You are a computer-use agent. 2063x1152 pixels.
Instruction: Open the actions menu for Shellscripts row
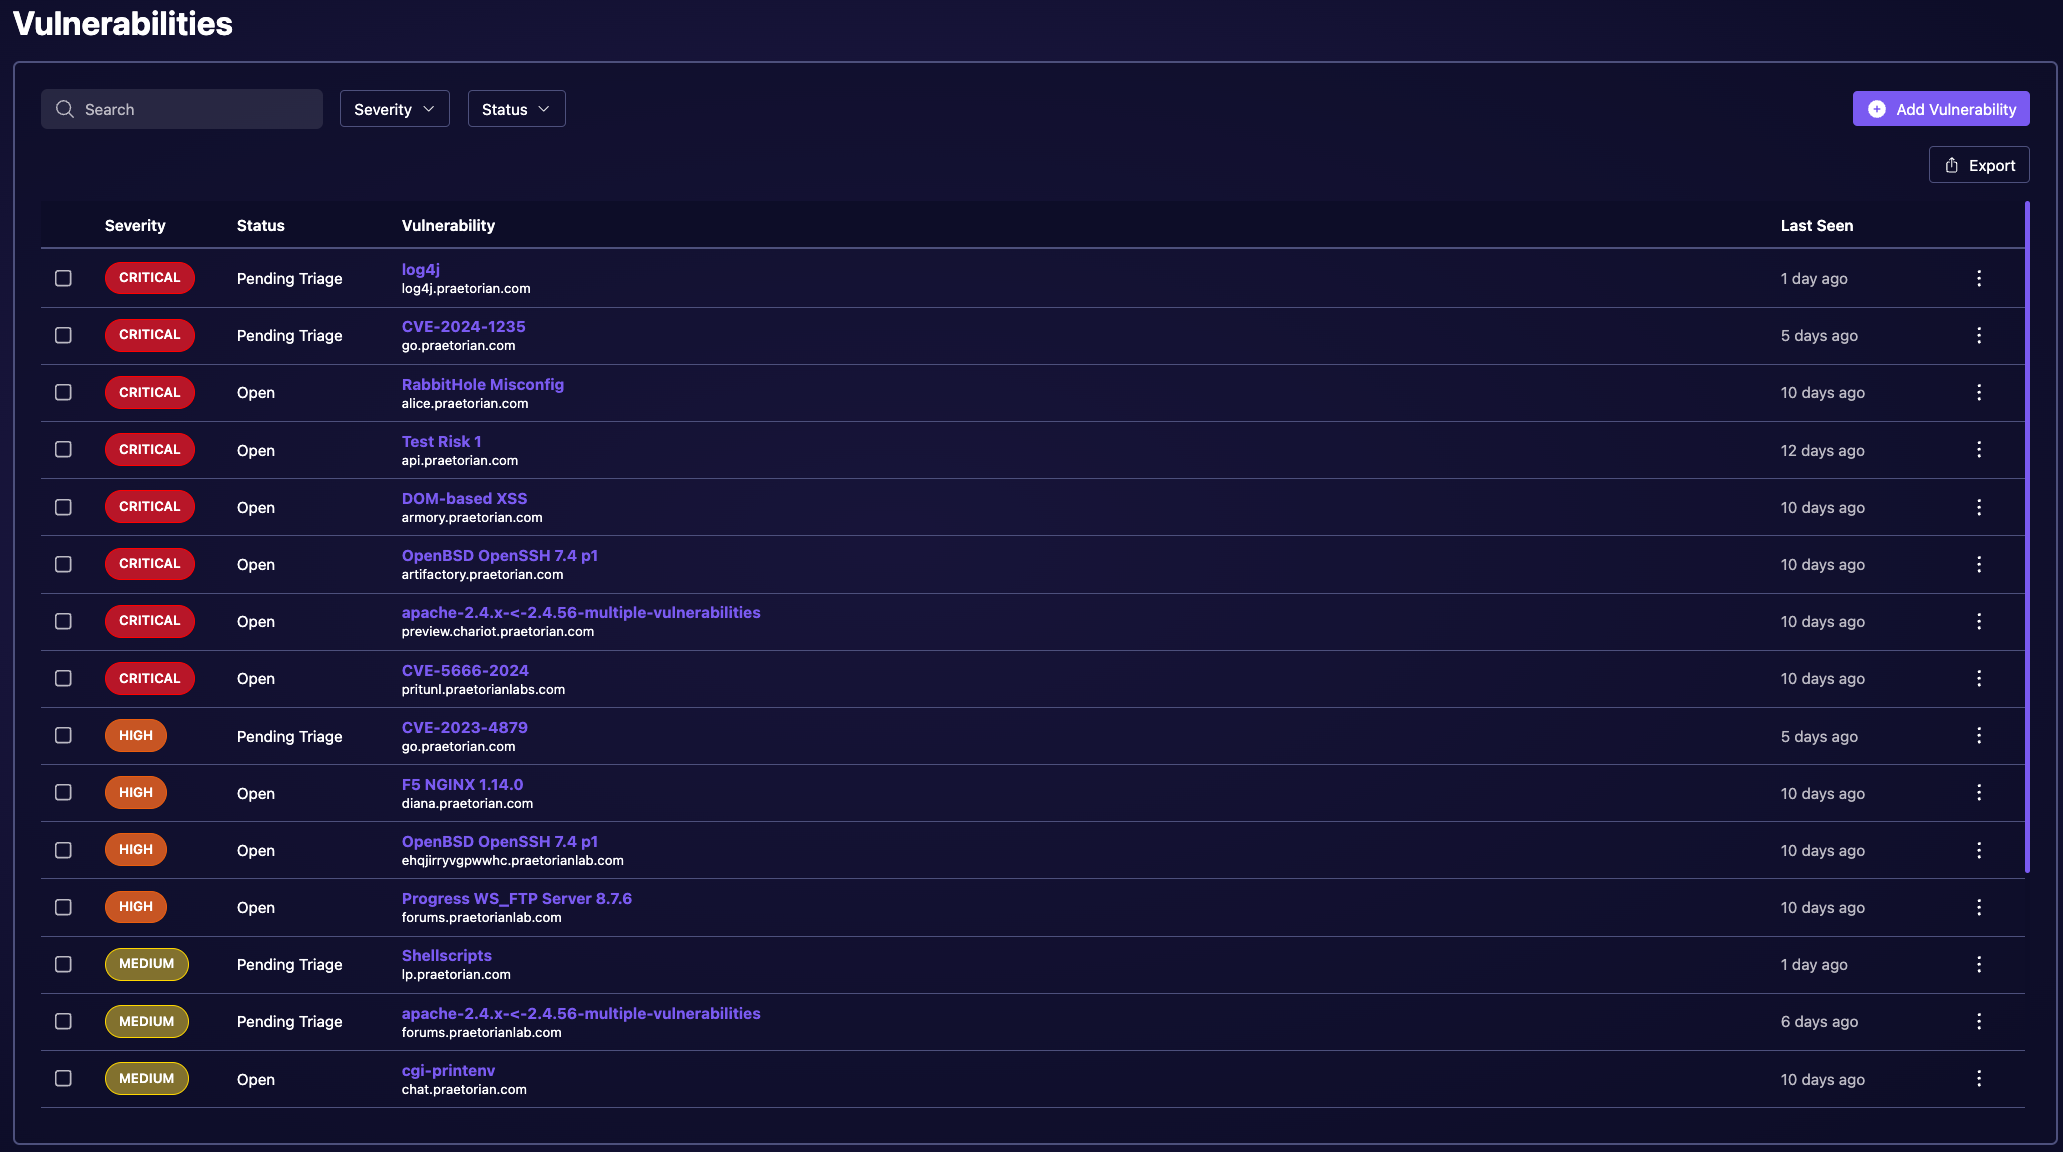pos(1978,964)
